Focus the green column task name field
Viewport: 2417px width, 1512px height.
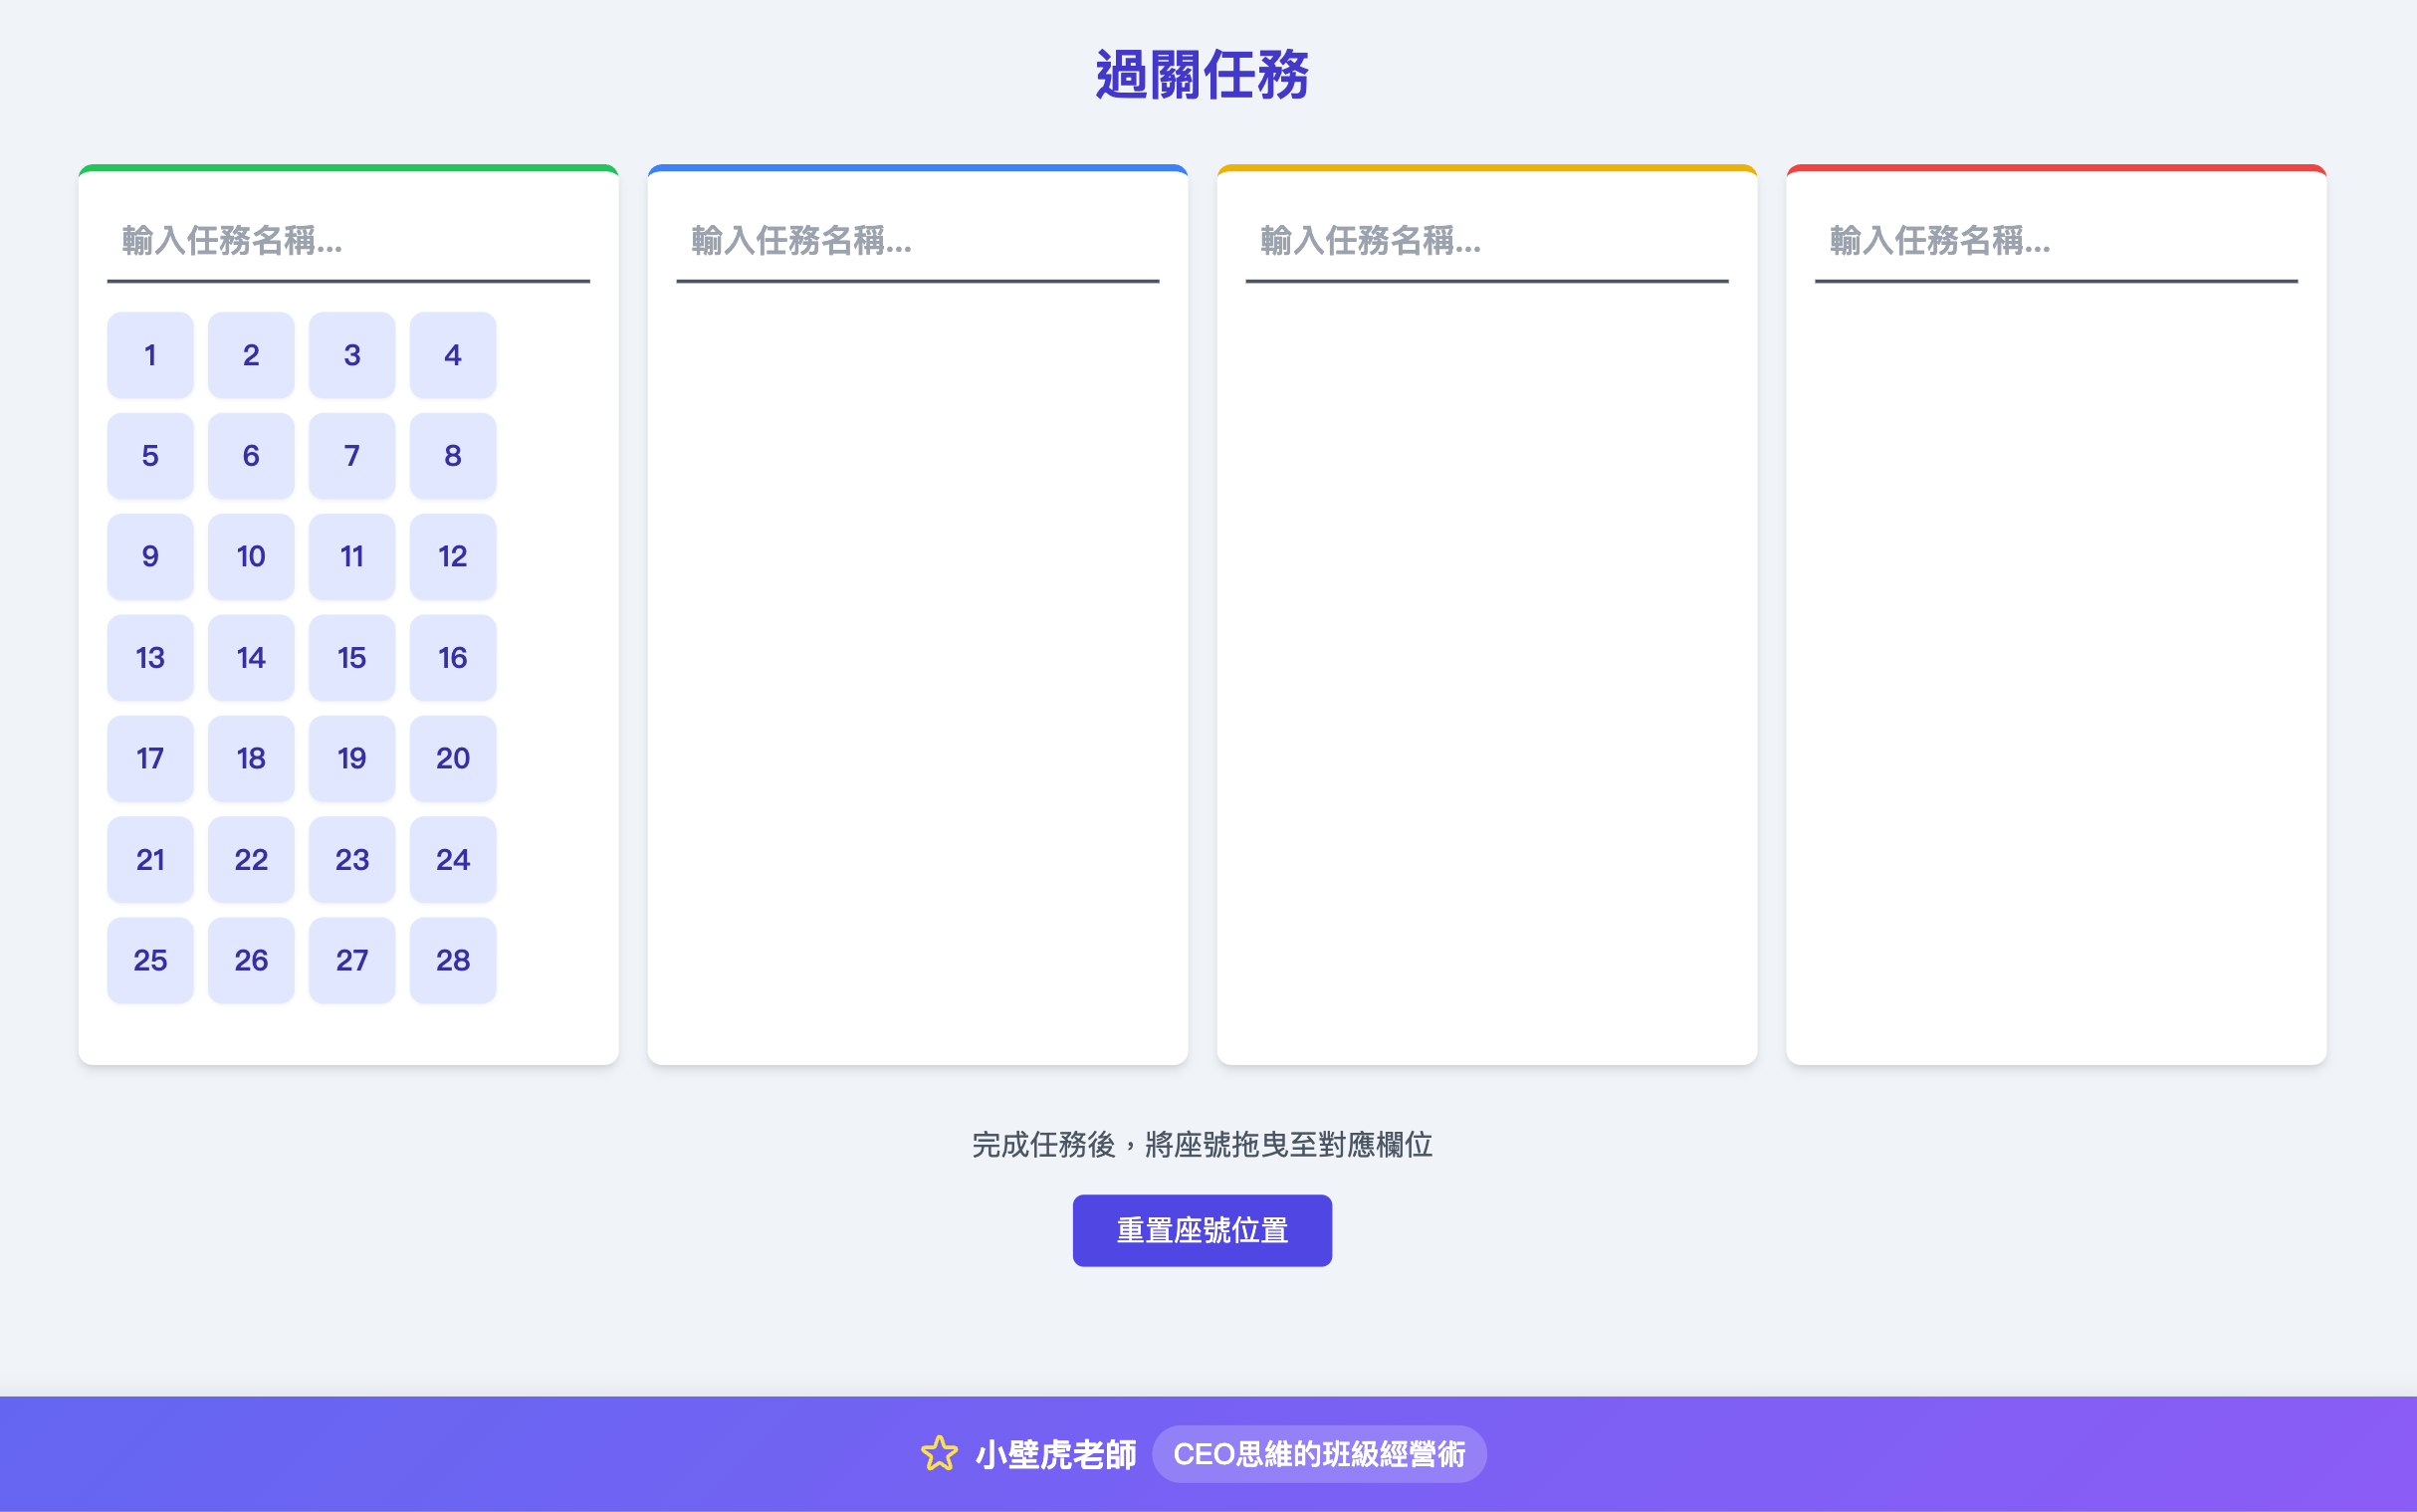click(x=348, y=241)
